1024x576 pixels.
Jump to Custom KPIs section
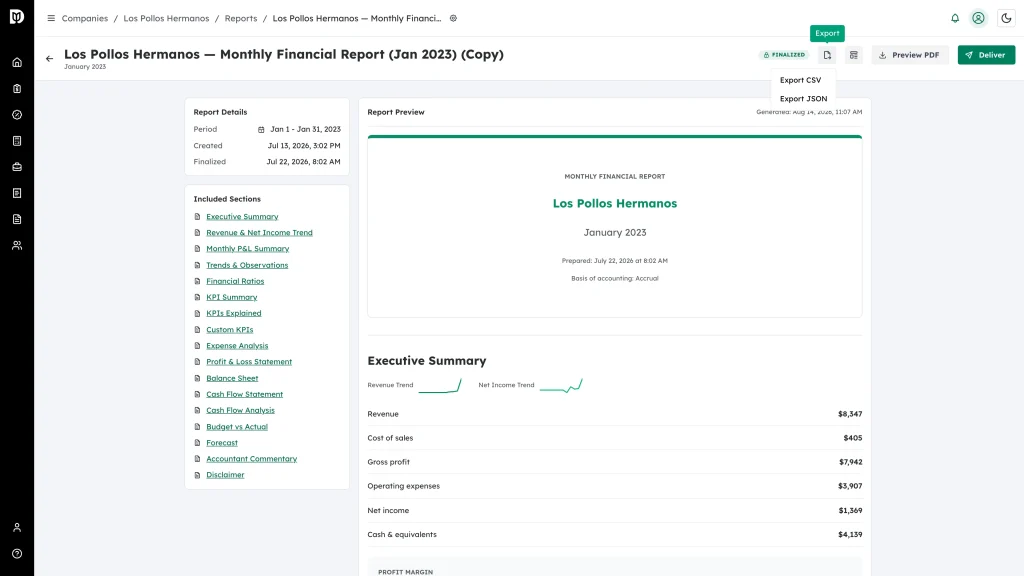pos(229,330)
